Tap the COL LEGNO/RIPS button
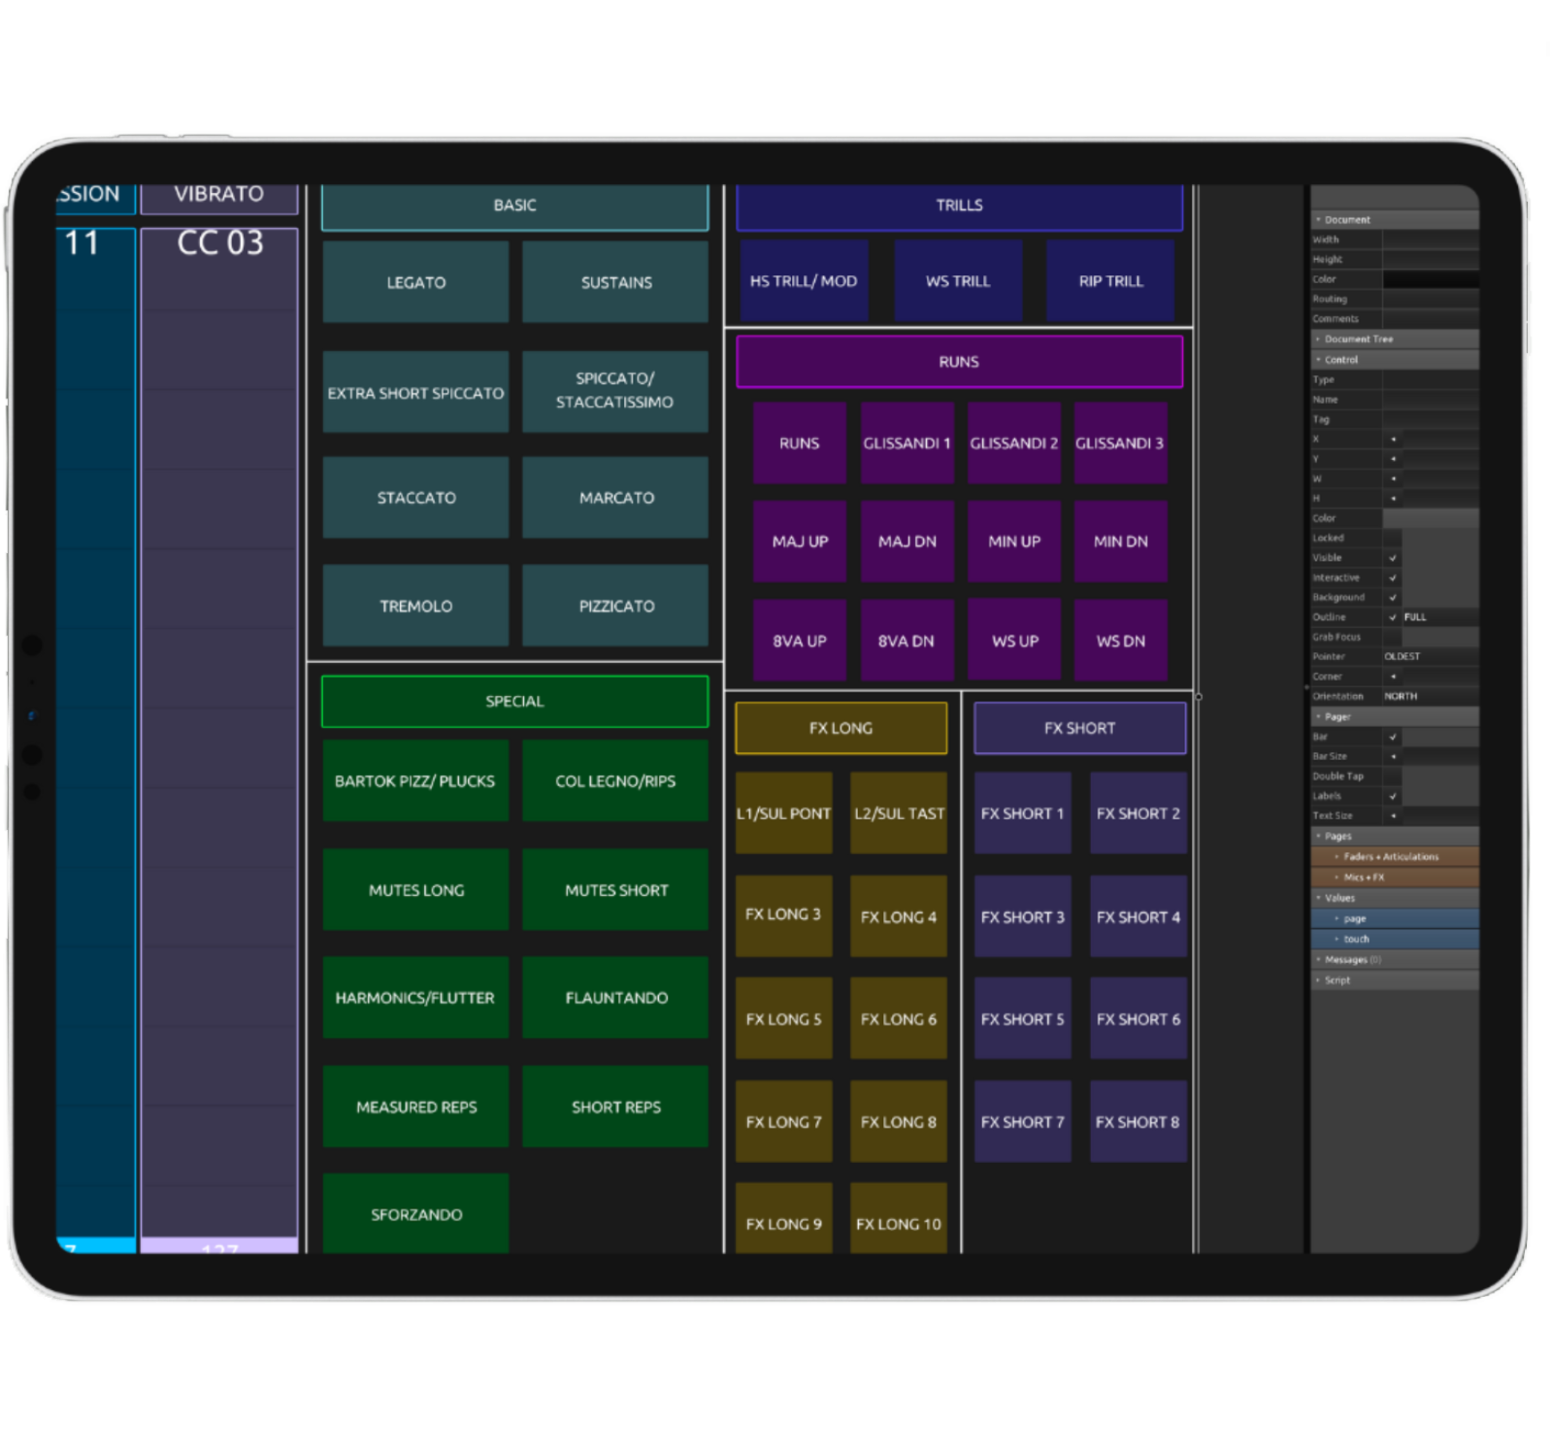 point(616,781)
